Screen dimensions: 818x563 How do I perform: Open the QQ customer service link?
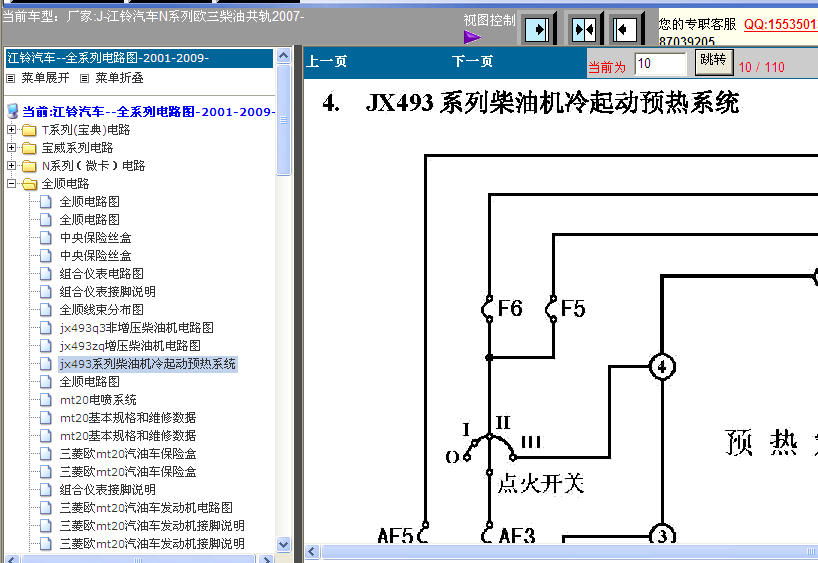click(x=781, y=25)
